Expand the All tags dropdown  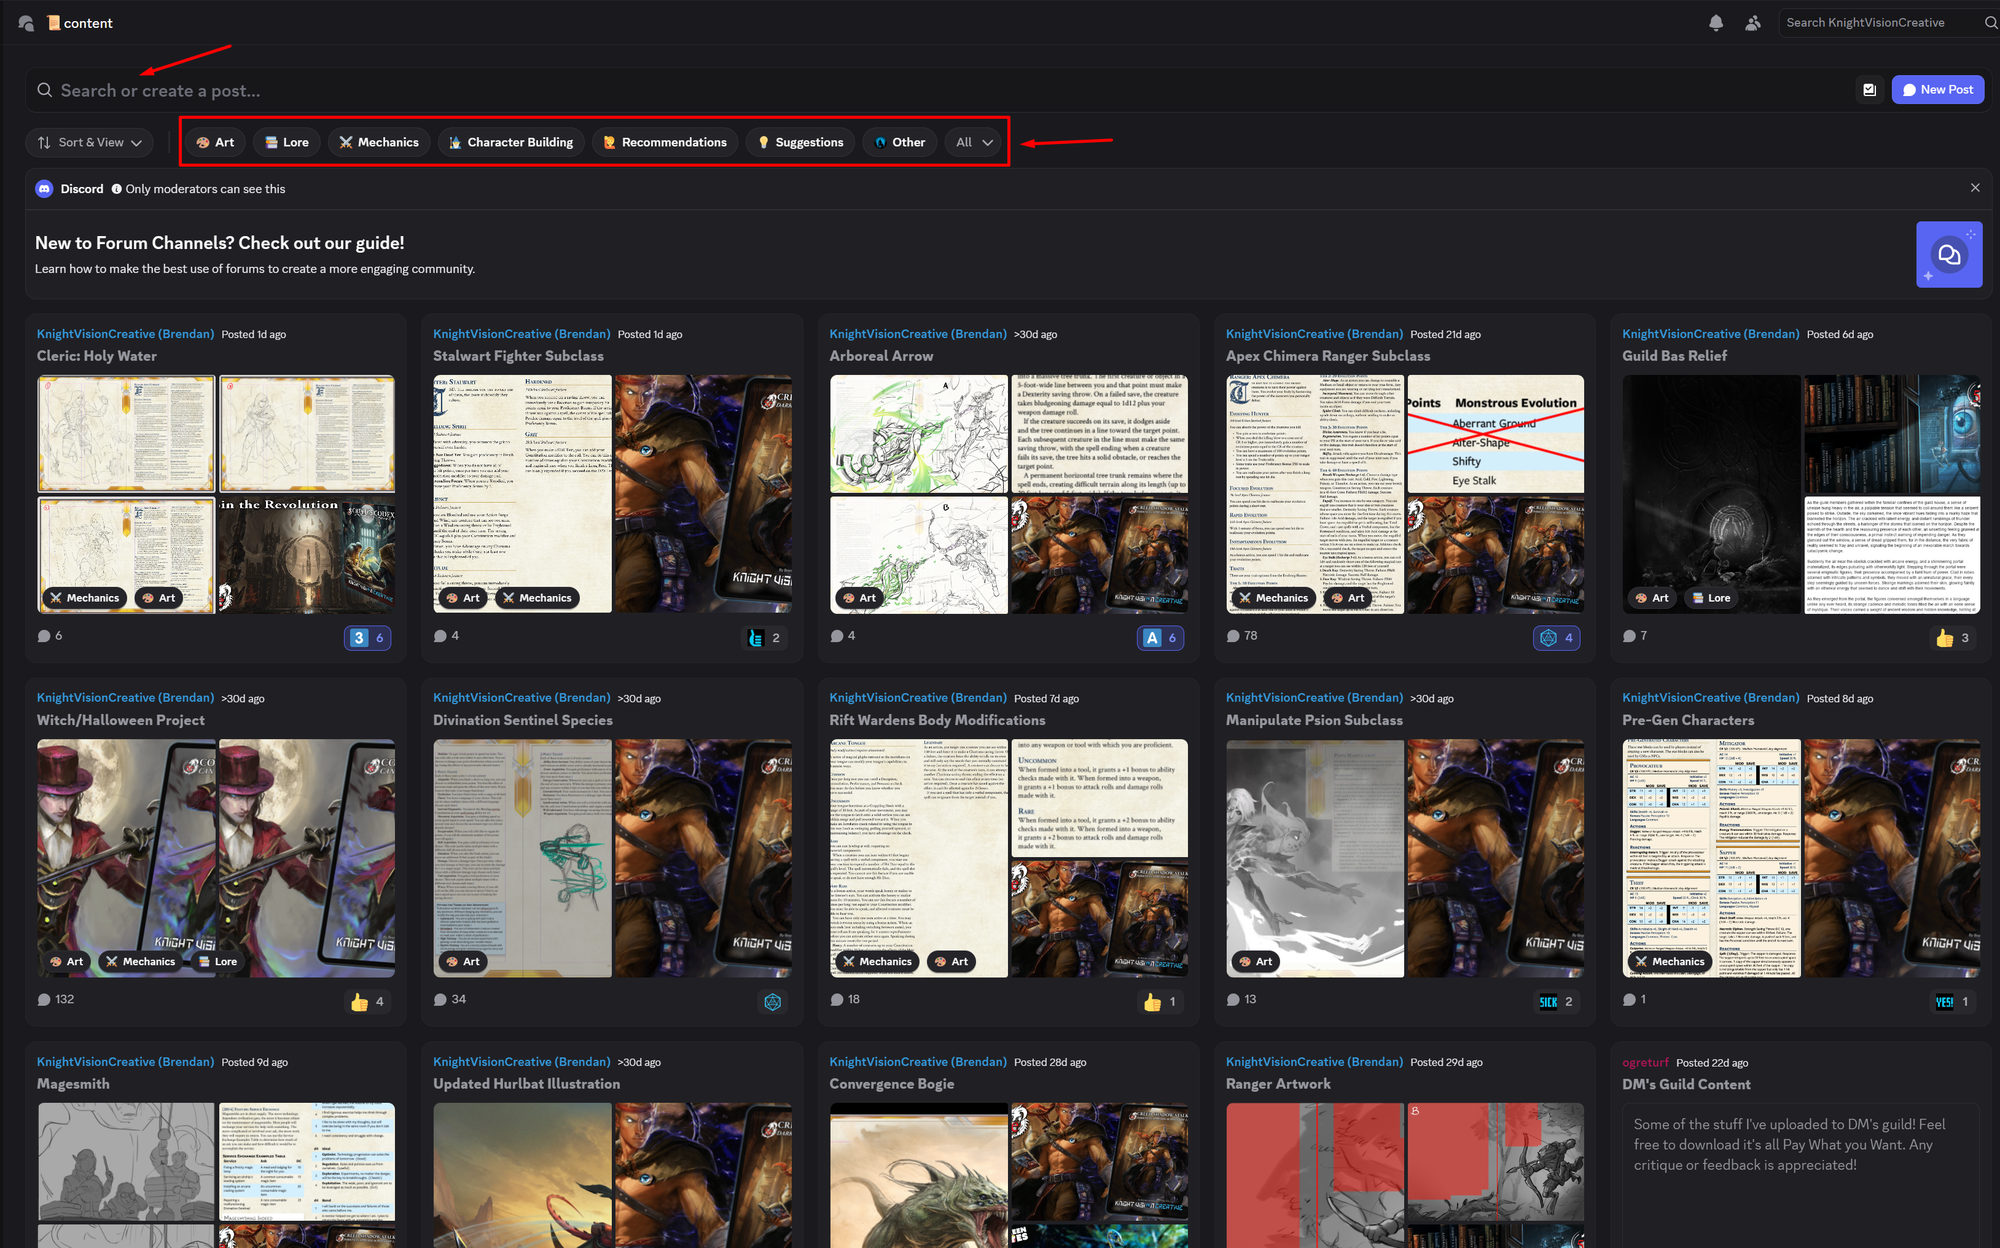(974, 143)
